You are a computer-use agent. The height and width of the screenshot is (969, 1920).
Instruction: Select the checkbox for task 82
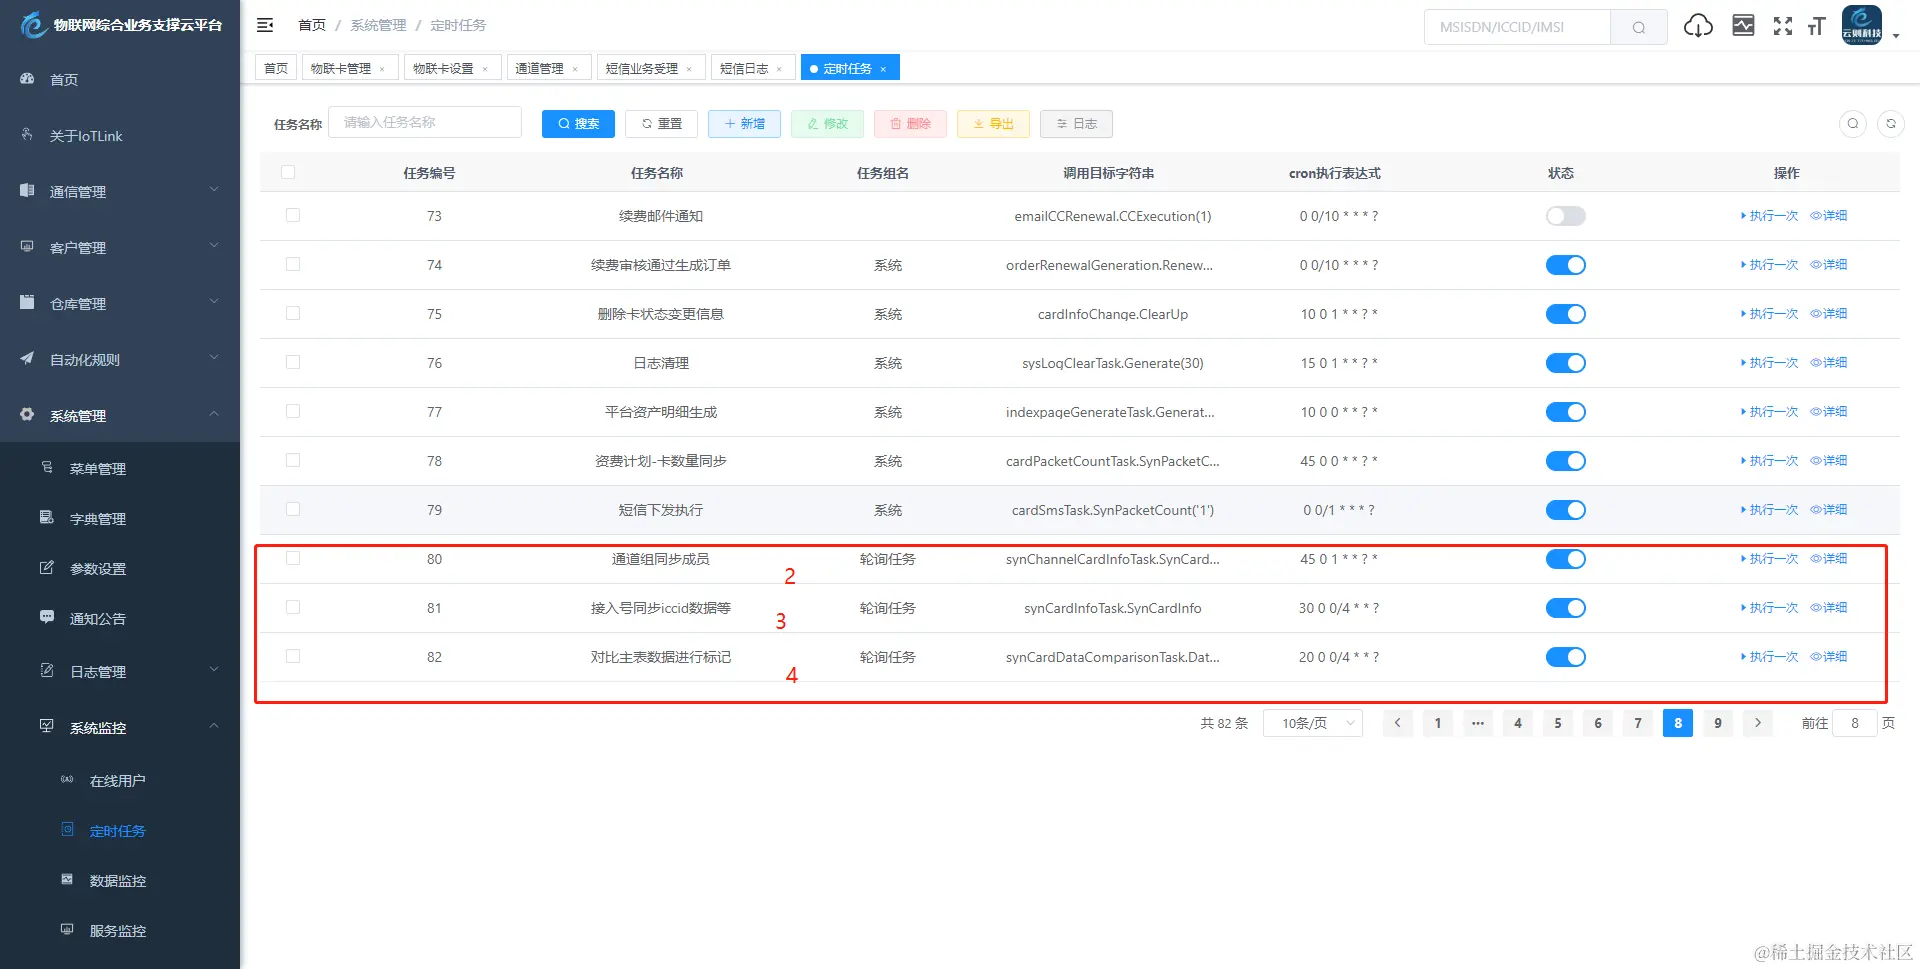click(293, 656)
